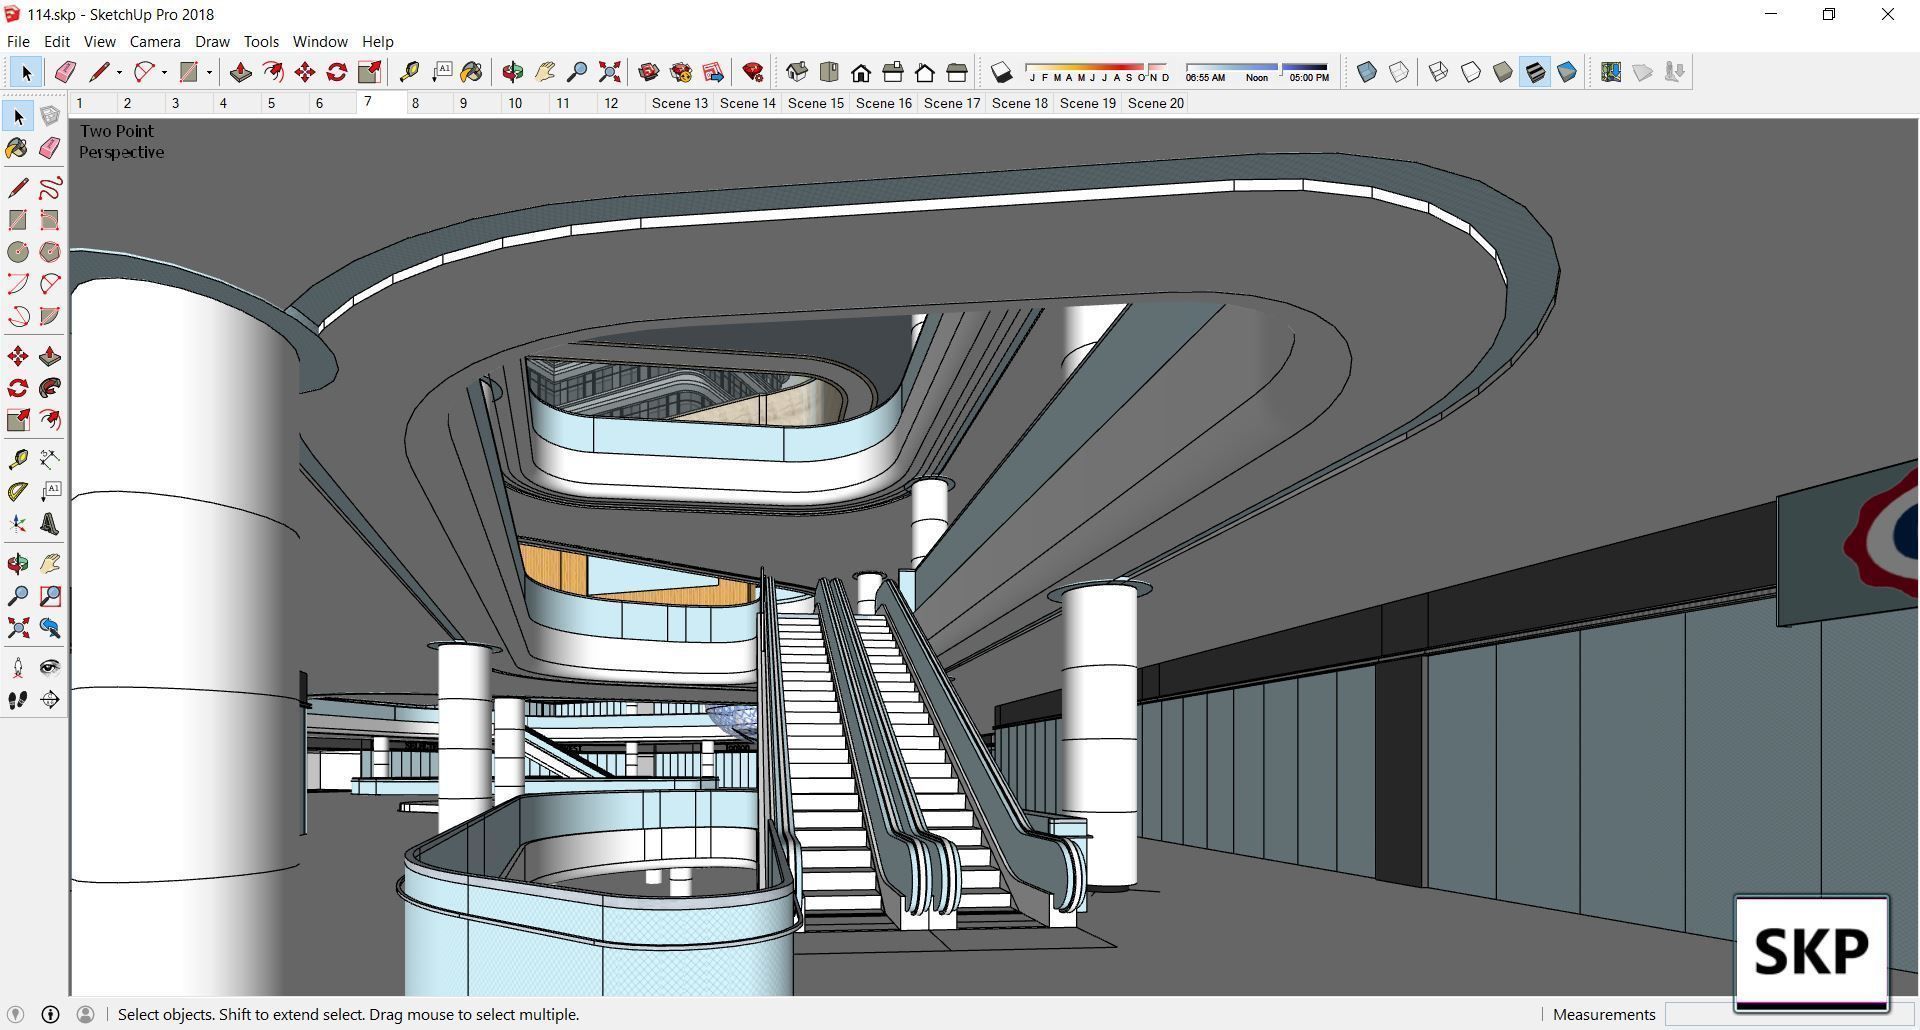Image resolution: width=1920 pixels, height=1030 pixels.
Task: Pick the Circle tool
Action: click(x=18, y=252)
